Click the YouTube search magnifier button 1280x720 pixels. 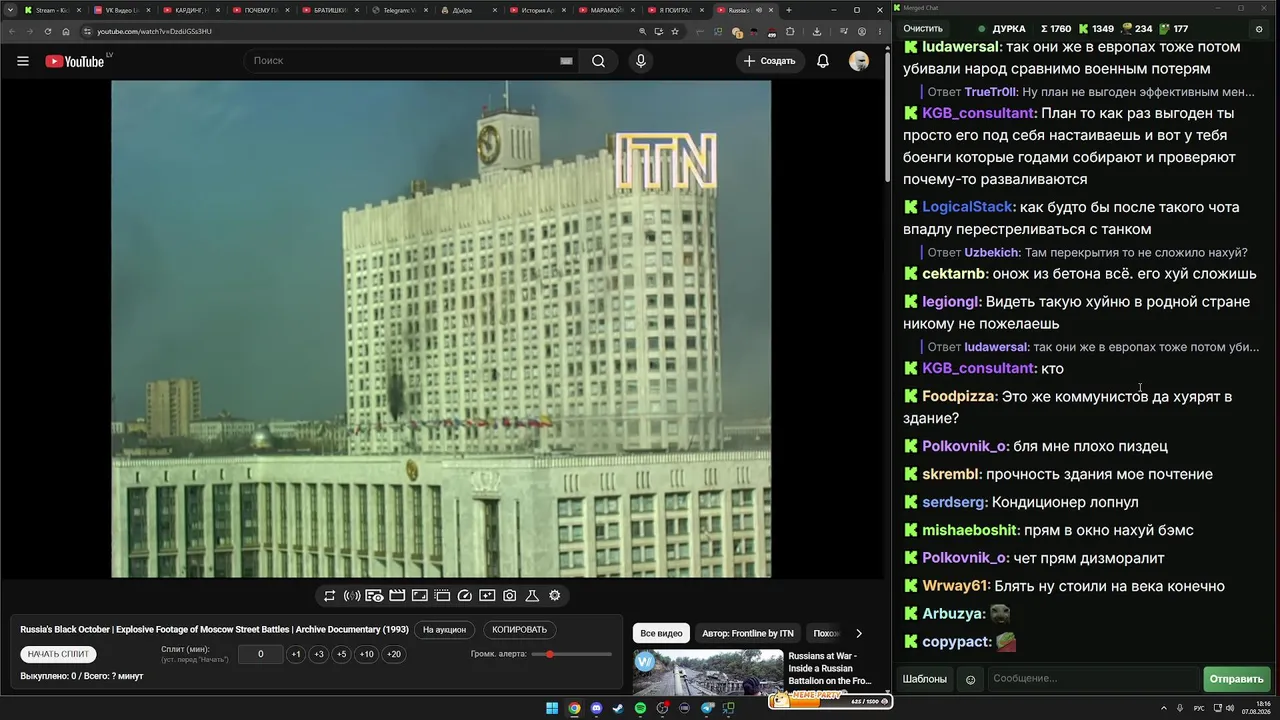[598, 61]
